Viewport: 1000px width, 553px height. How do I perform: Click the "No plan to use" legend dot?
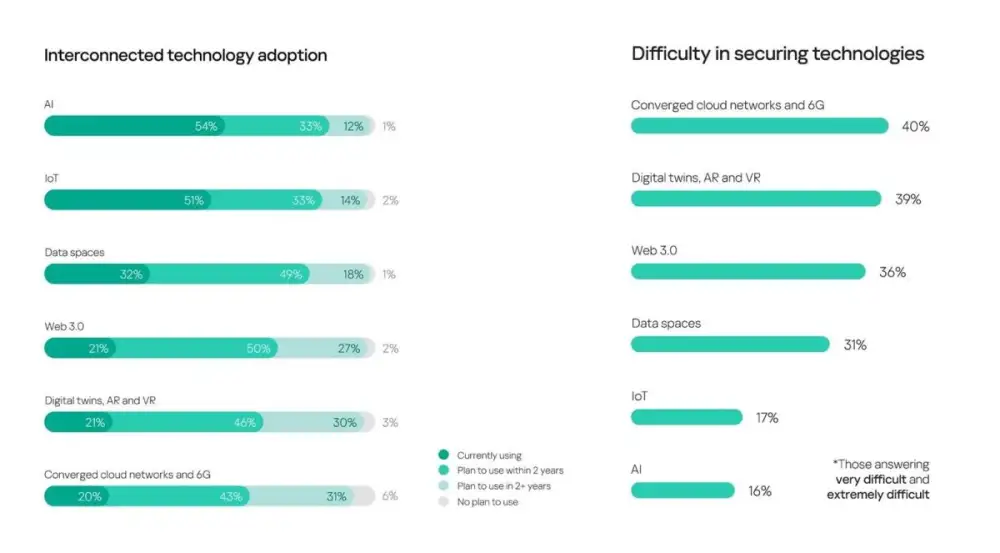[x=444, y=501]
